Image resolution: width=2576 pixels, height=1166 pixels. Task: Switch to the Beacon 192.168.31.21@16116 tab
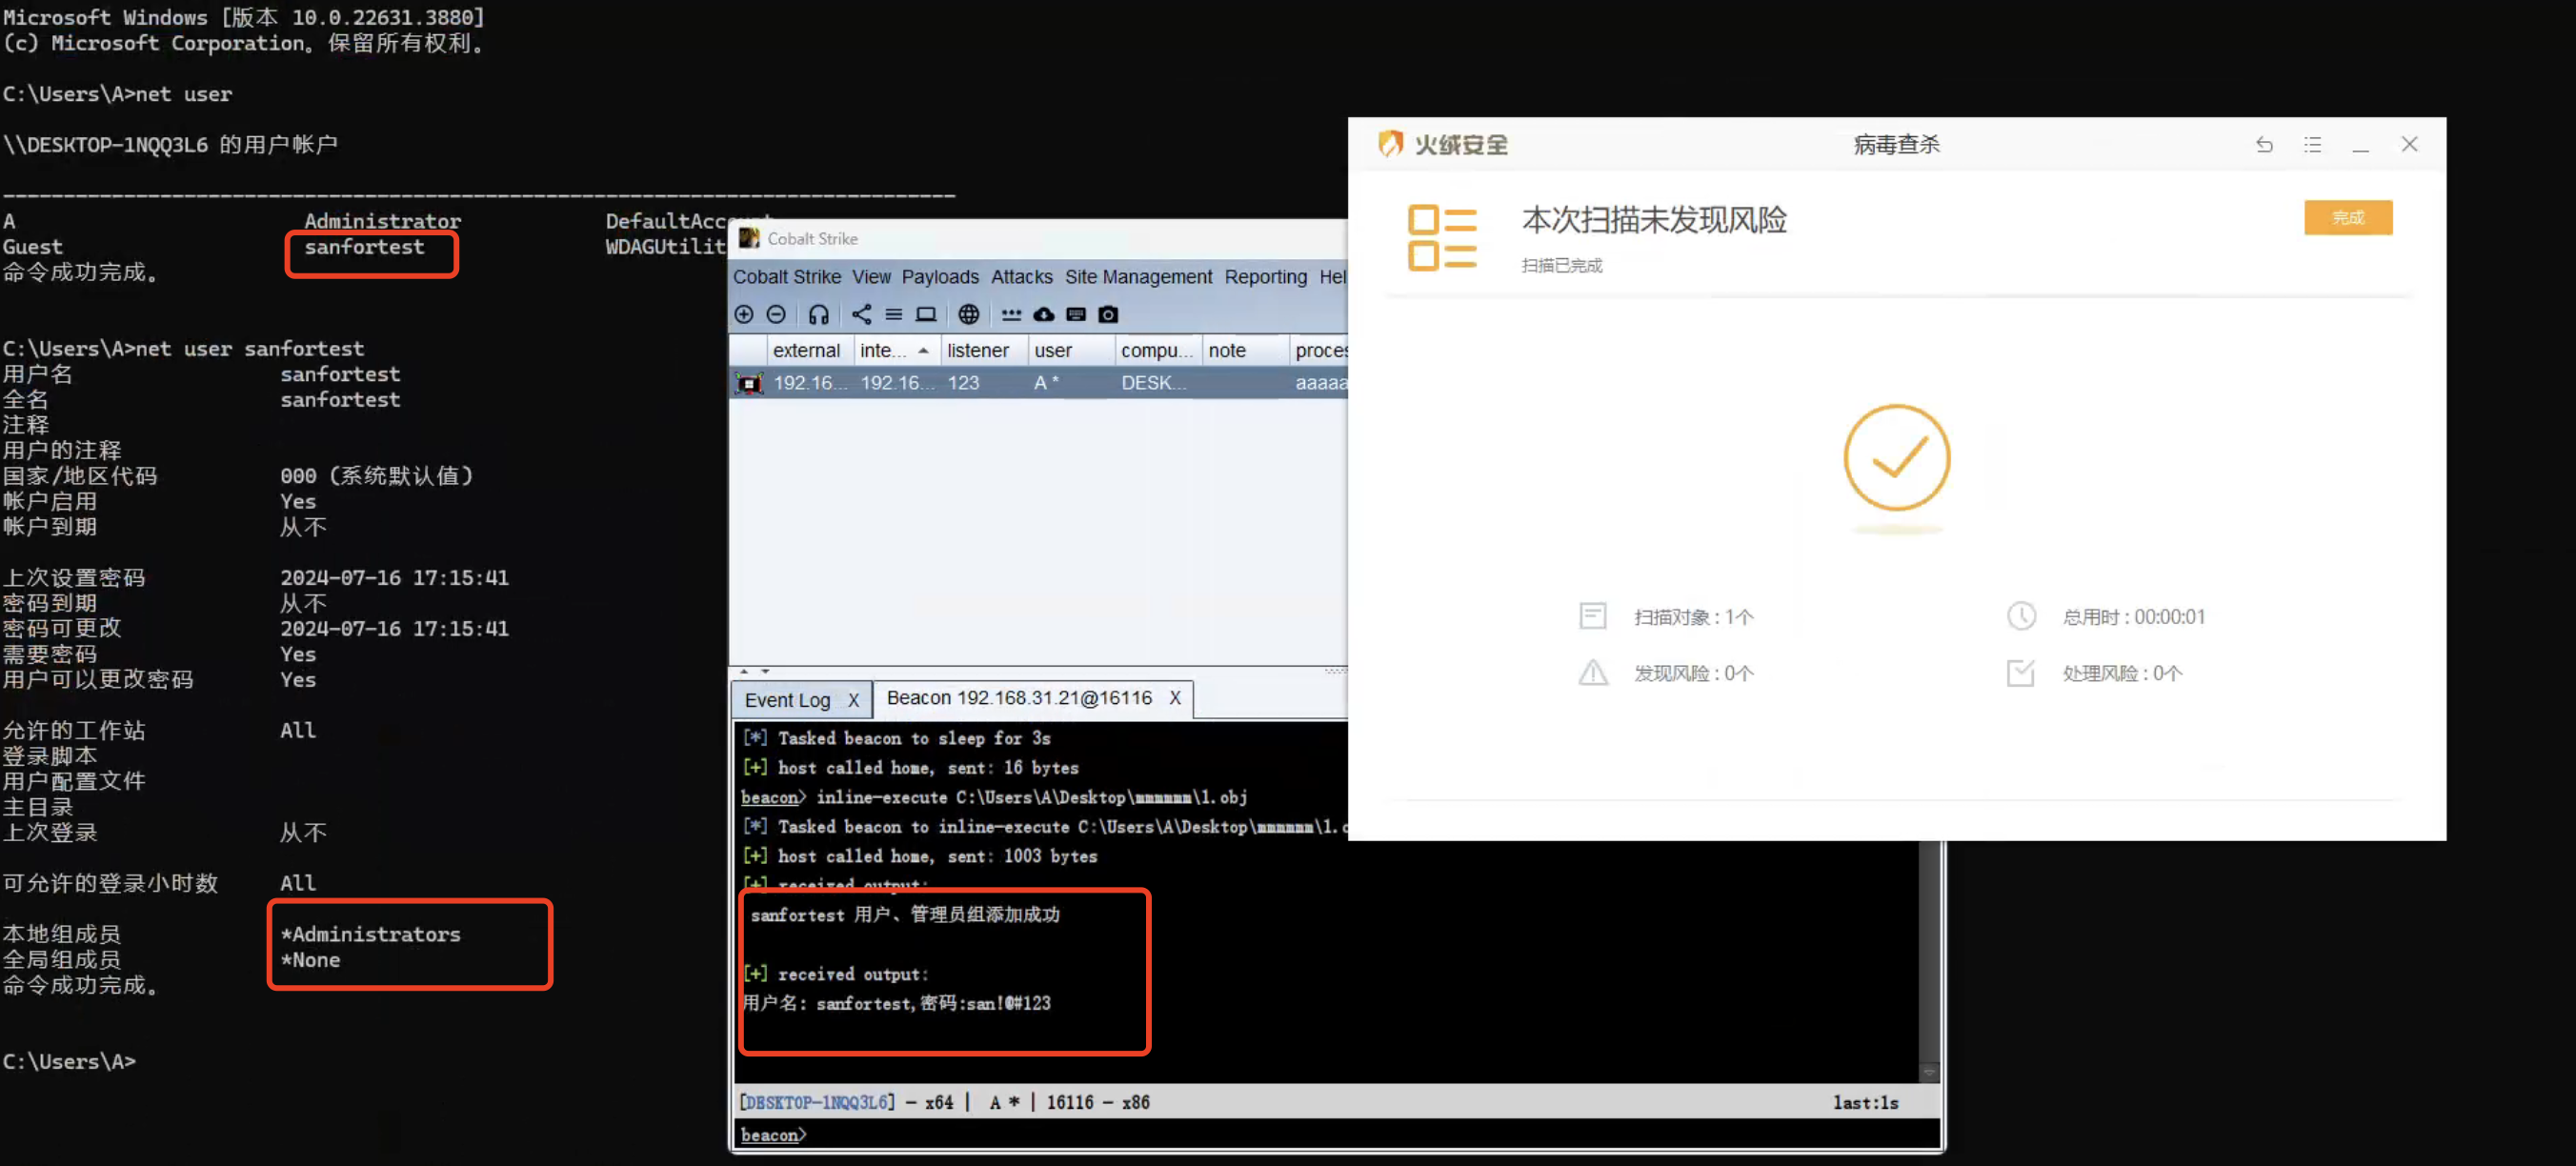pos(1019,698)
